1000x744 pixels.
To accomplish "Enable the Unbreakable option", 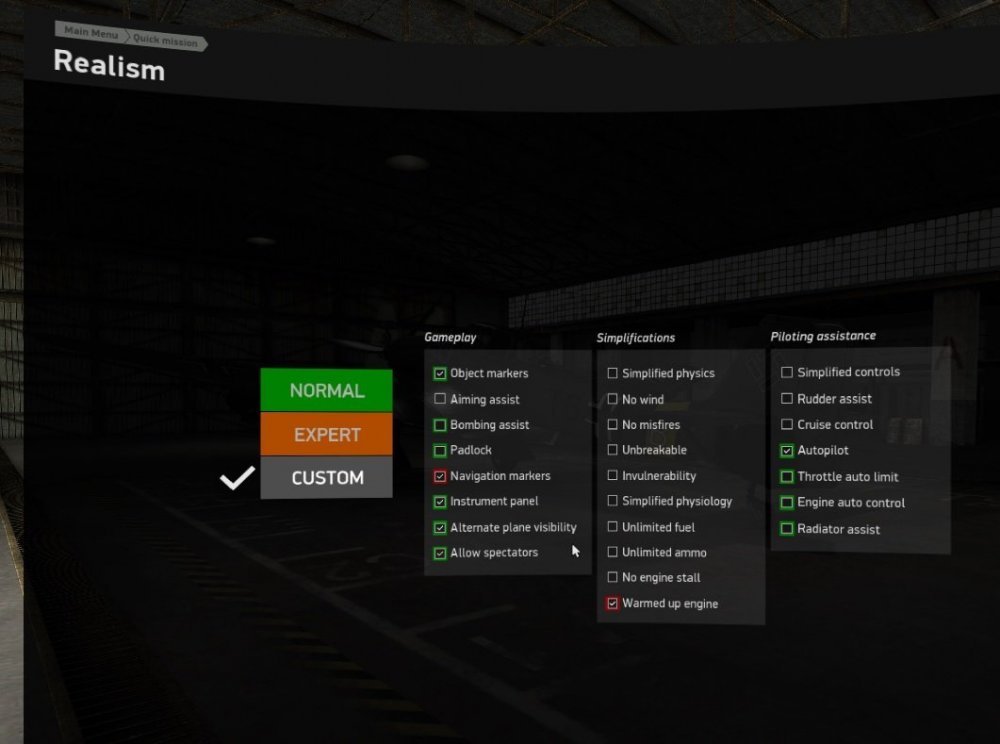I will tap(612, 450).
